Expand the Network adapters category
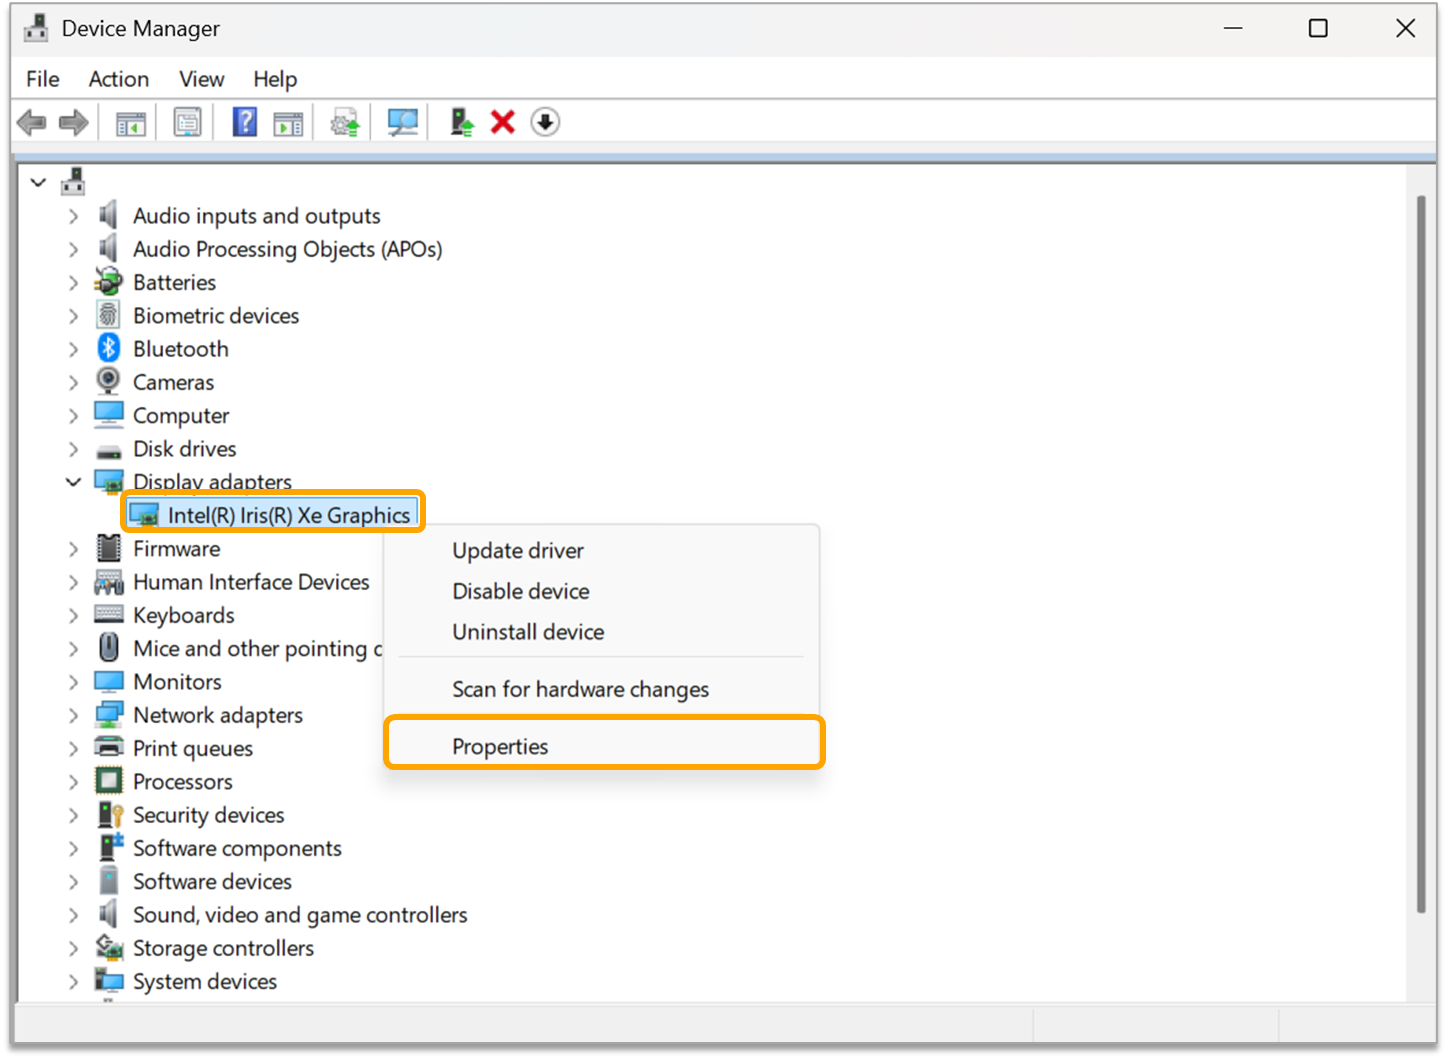Viewport: 1447px width, 1059px height. (x=73, y=715)
